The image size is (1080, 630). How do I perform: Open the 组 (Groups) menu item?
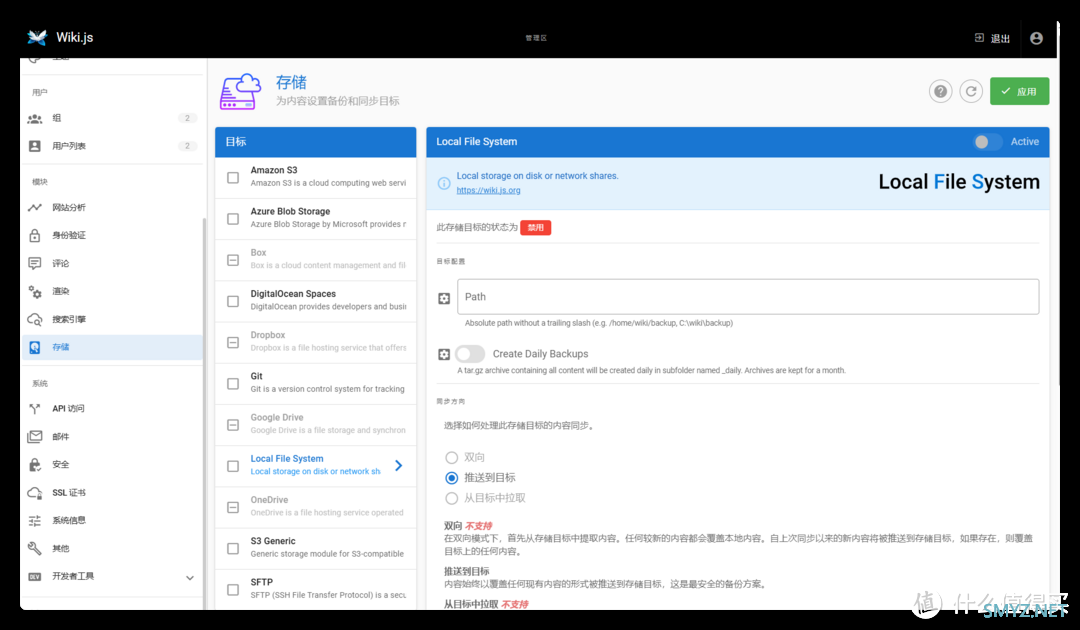point(112,118)
